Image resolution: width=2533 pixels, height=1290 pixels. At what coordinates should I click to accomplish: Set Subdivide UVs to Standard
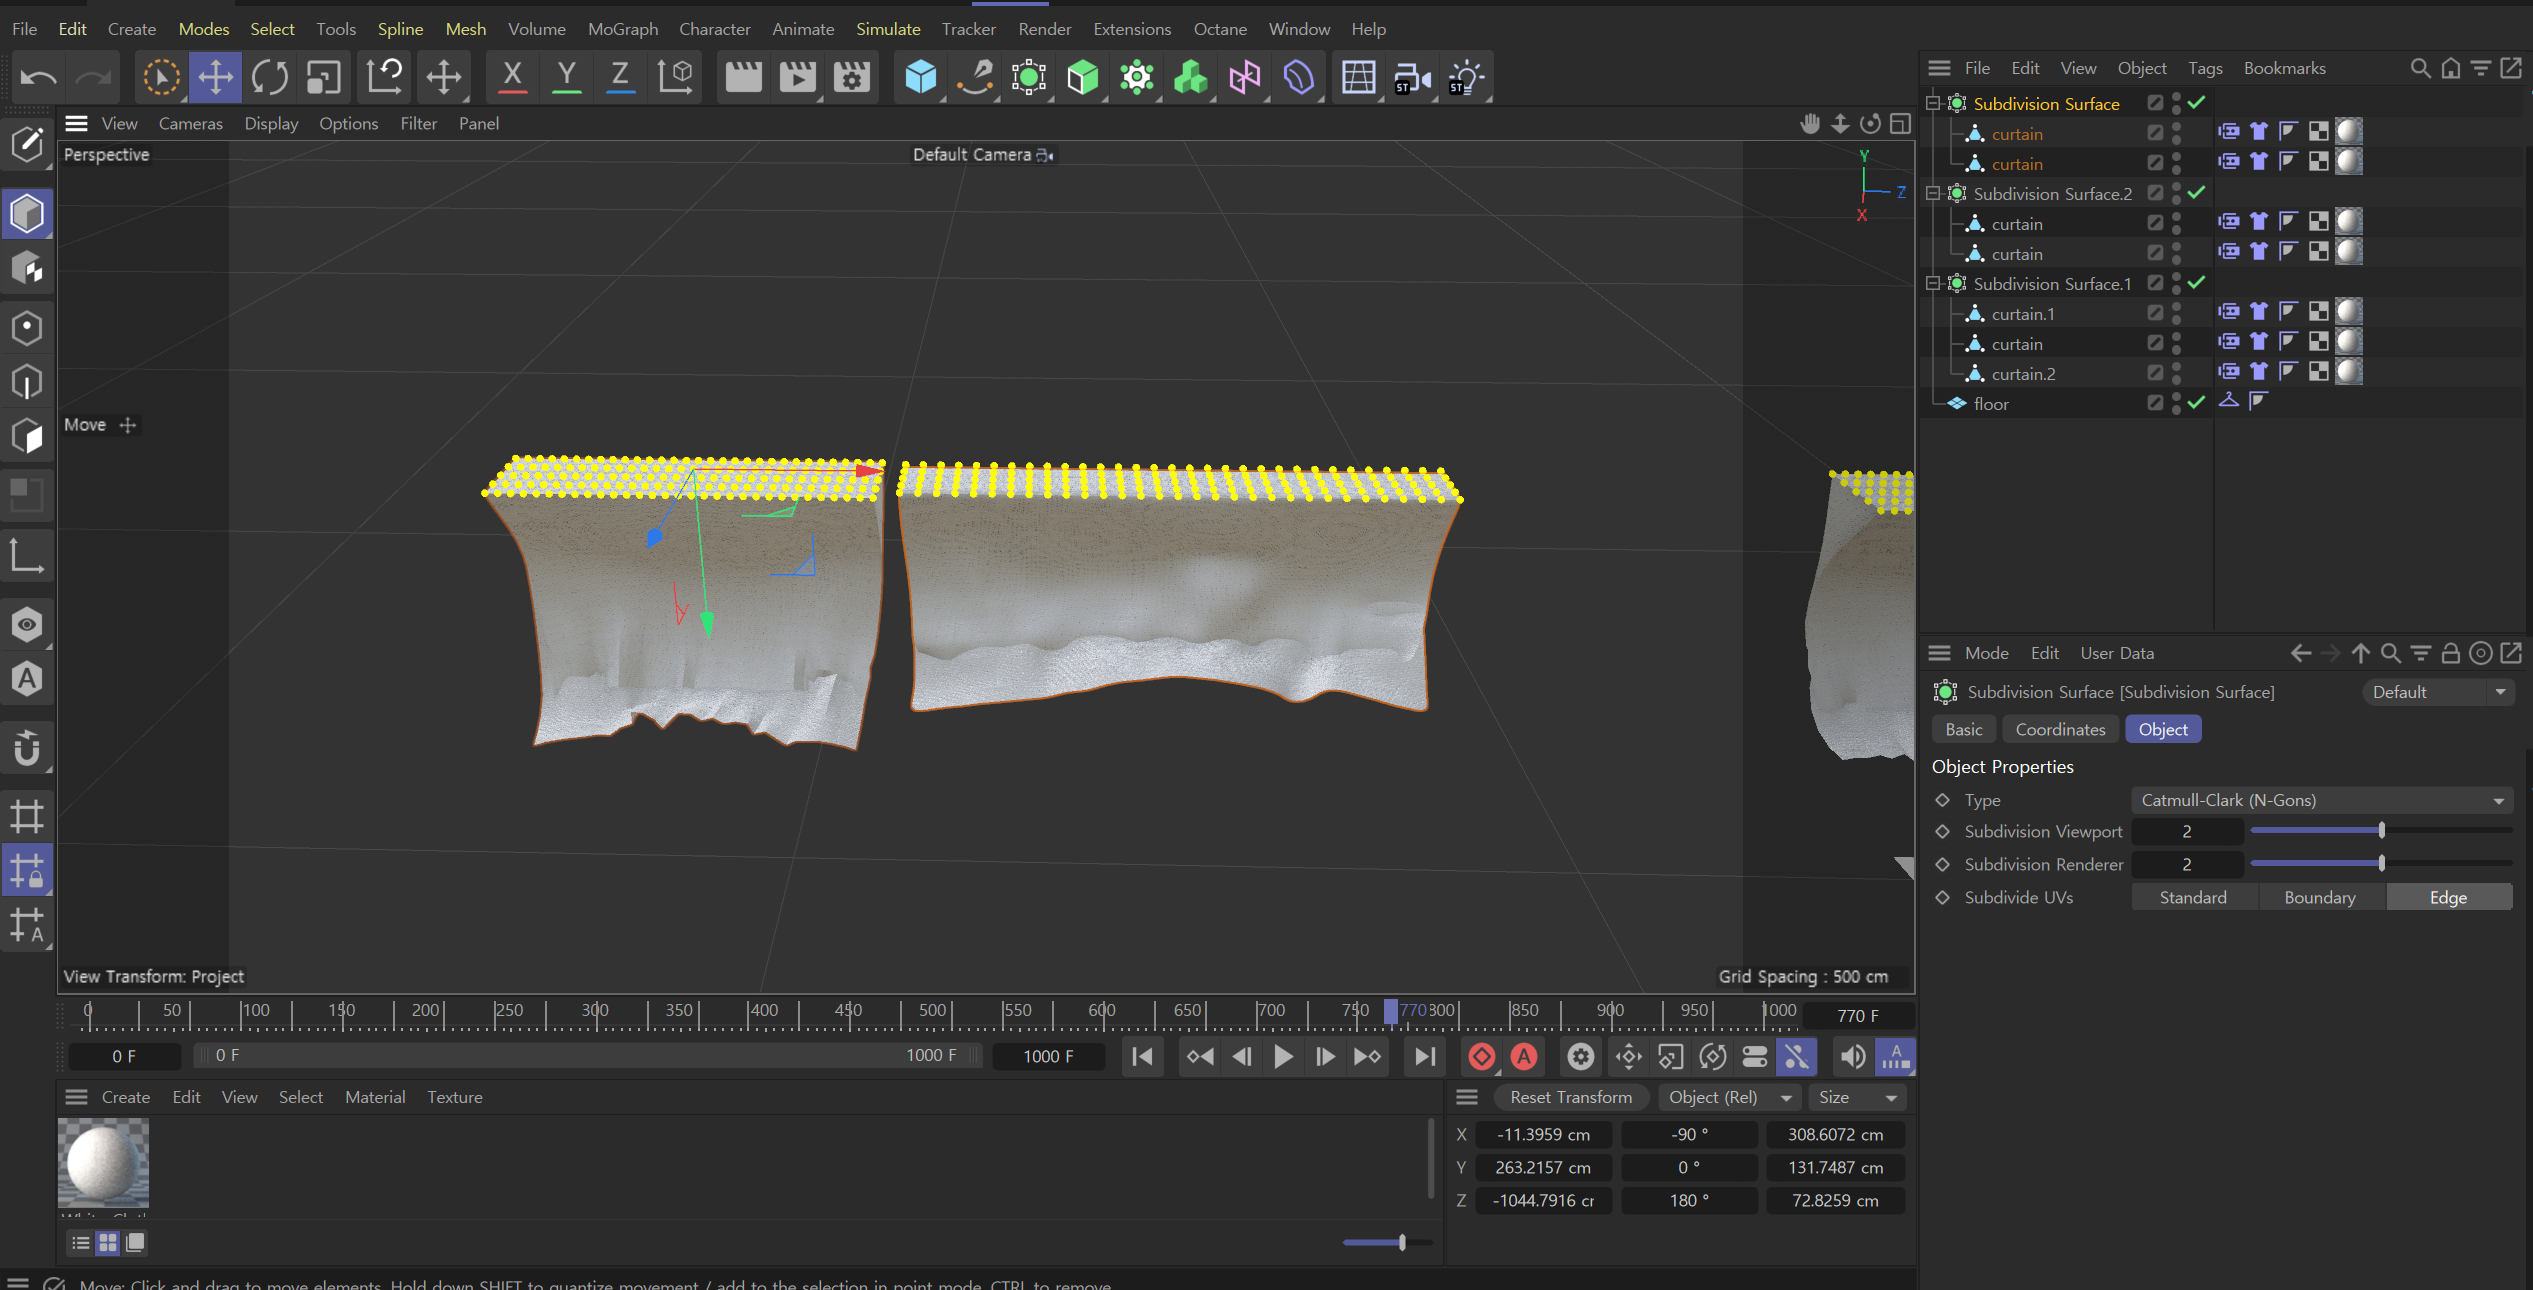[2194, 898]
